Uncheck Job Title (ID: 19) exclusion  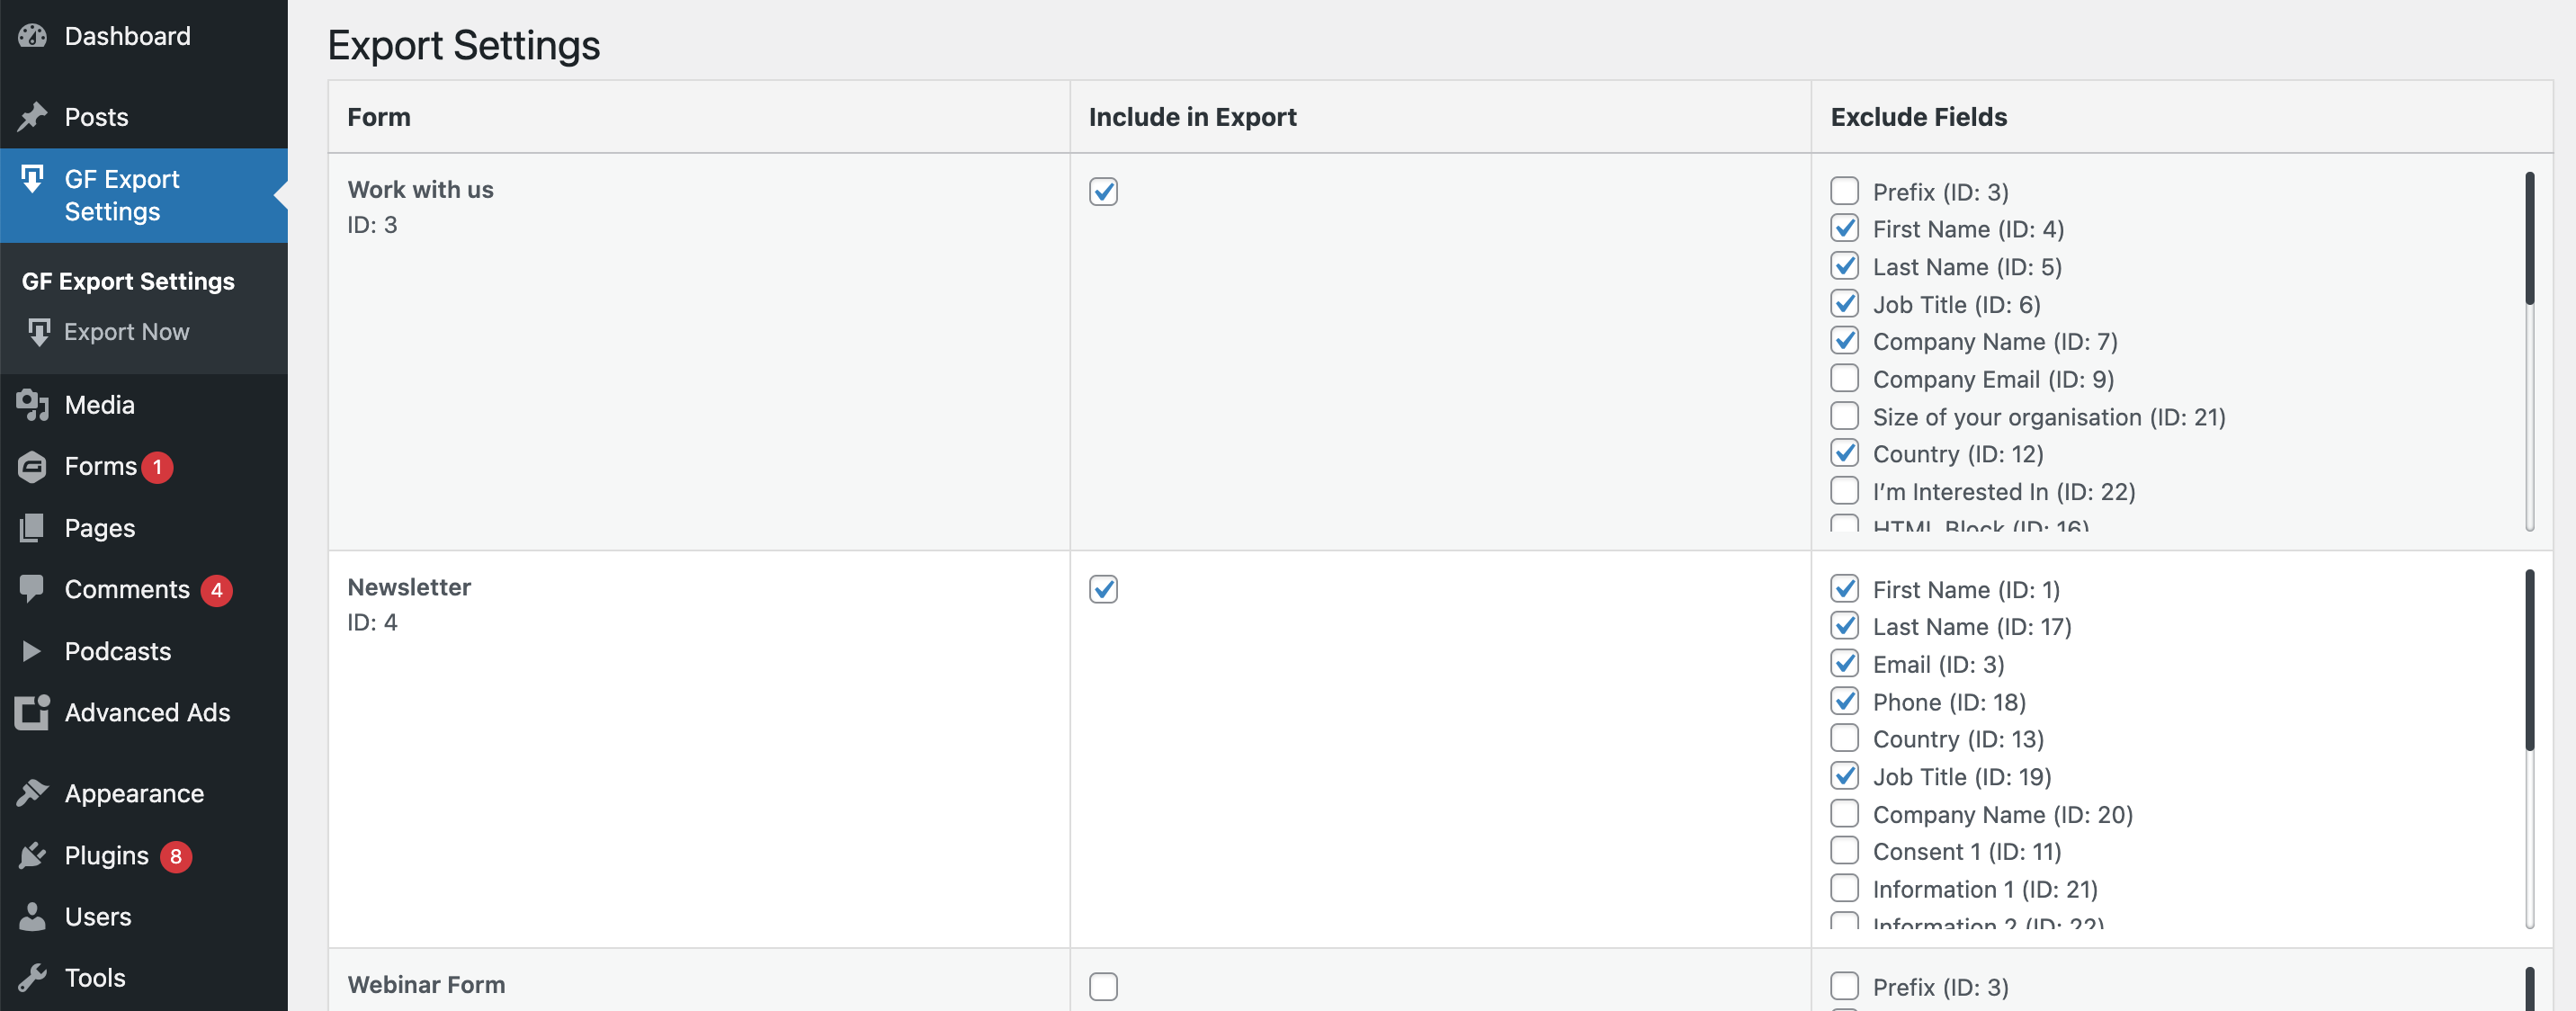pos(1844,776)
